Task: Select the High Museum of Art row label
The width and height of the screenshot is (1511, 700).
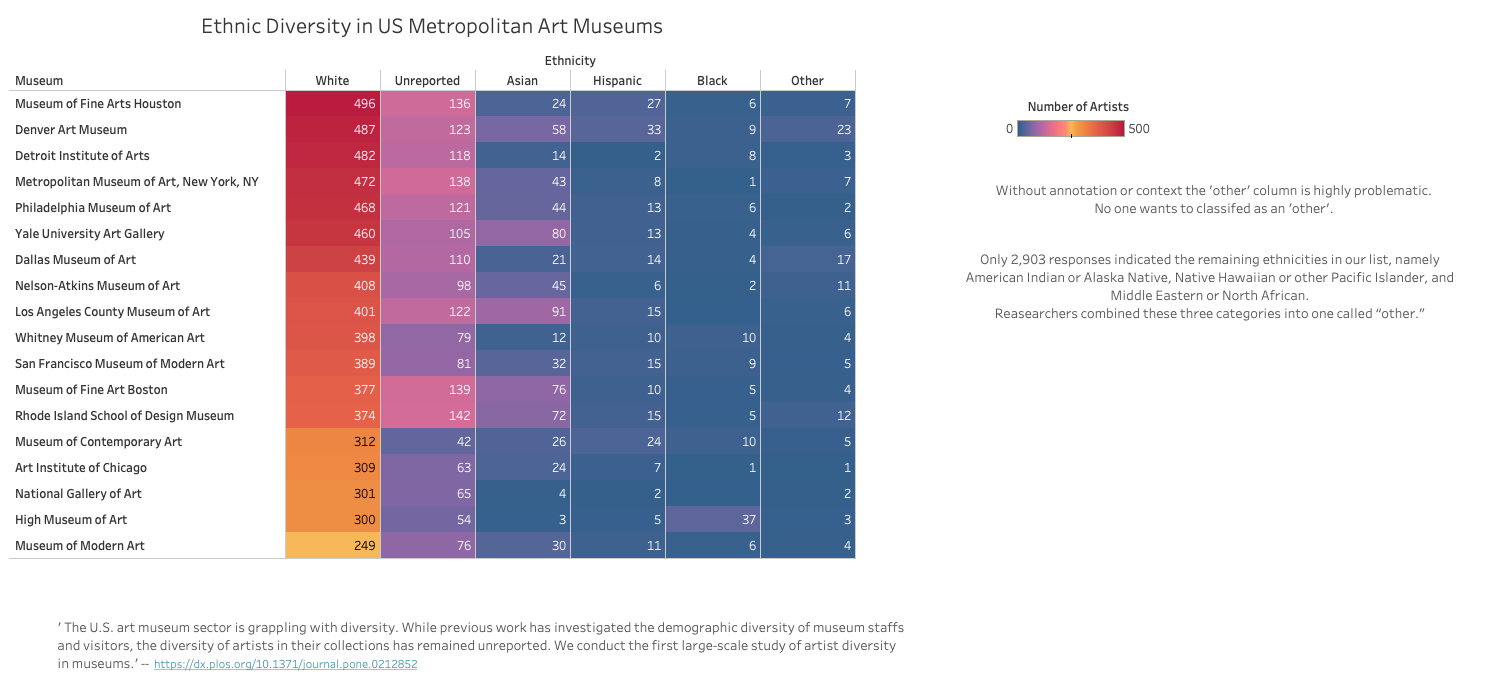Action: point(71,520)
